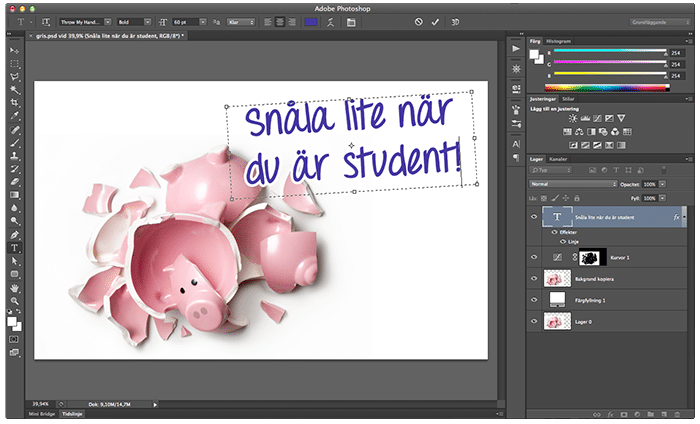
Task: Switch to the Kanaler tab
Action: pos(558,159)
